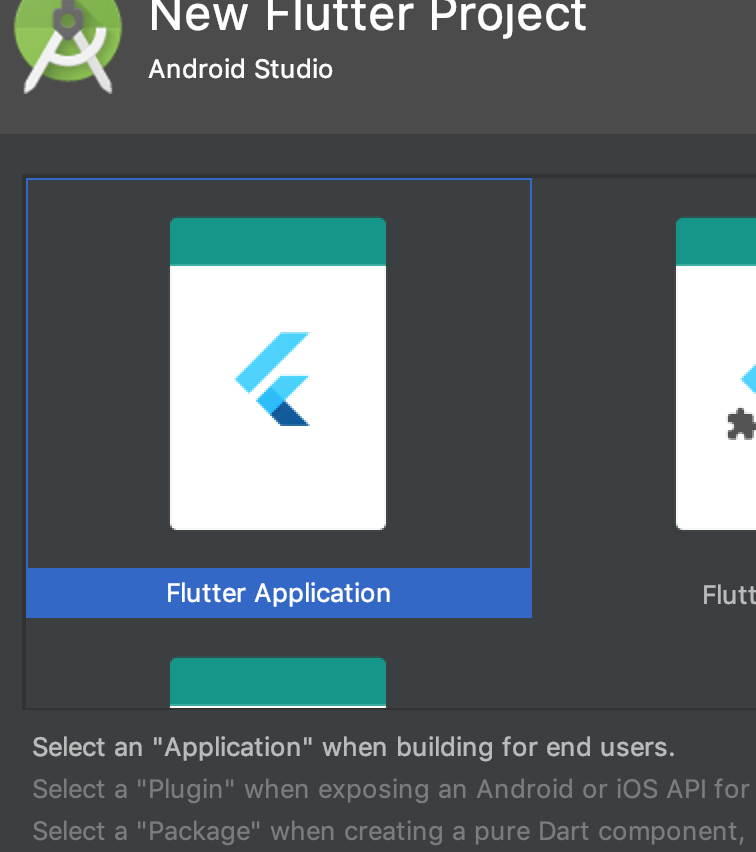Select the Flutter Application project type label

278,593
